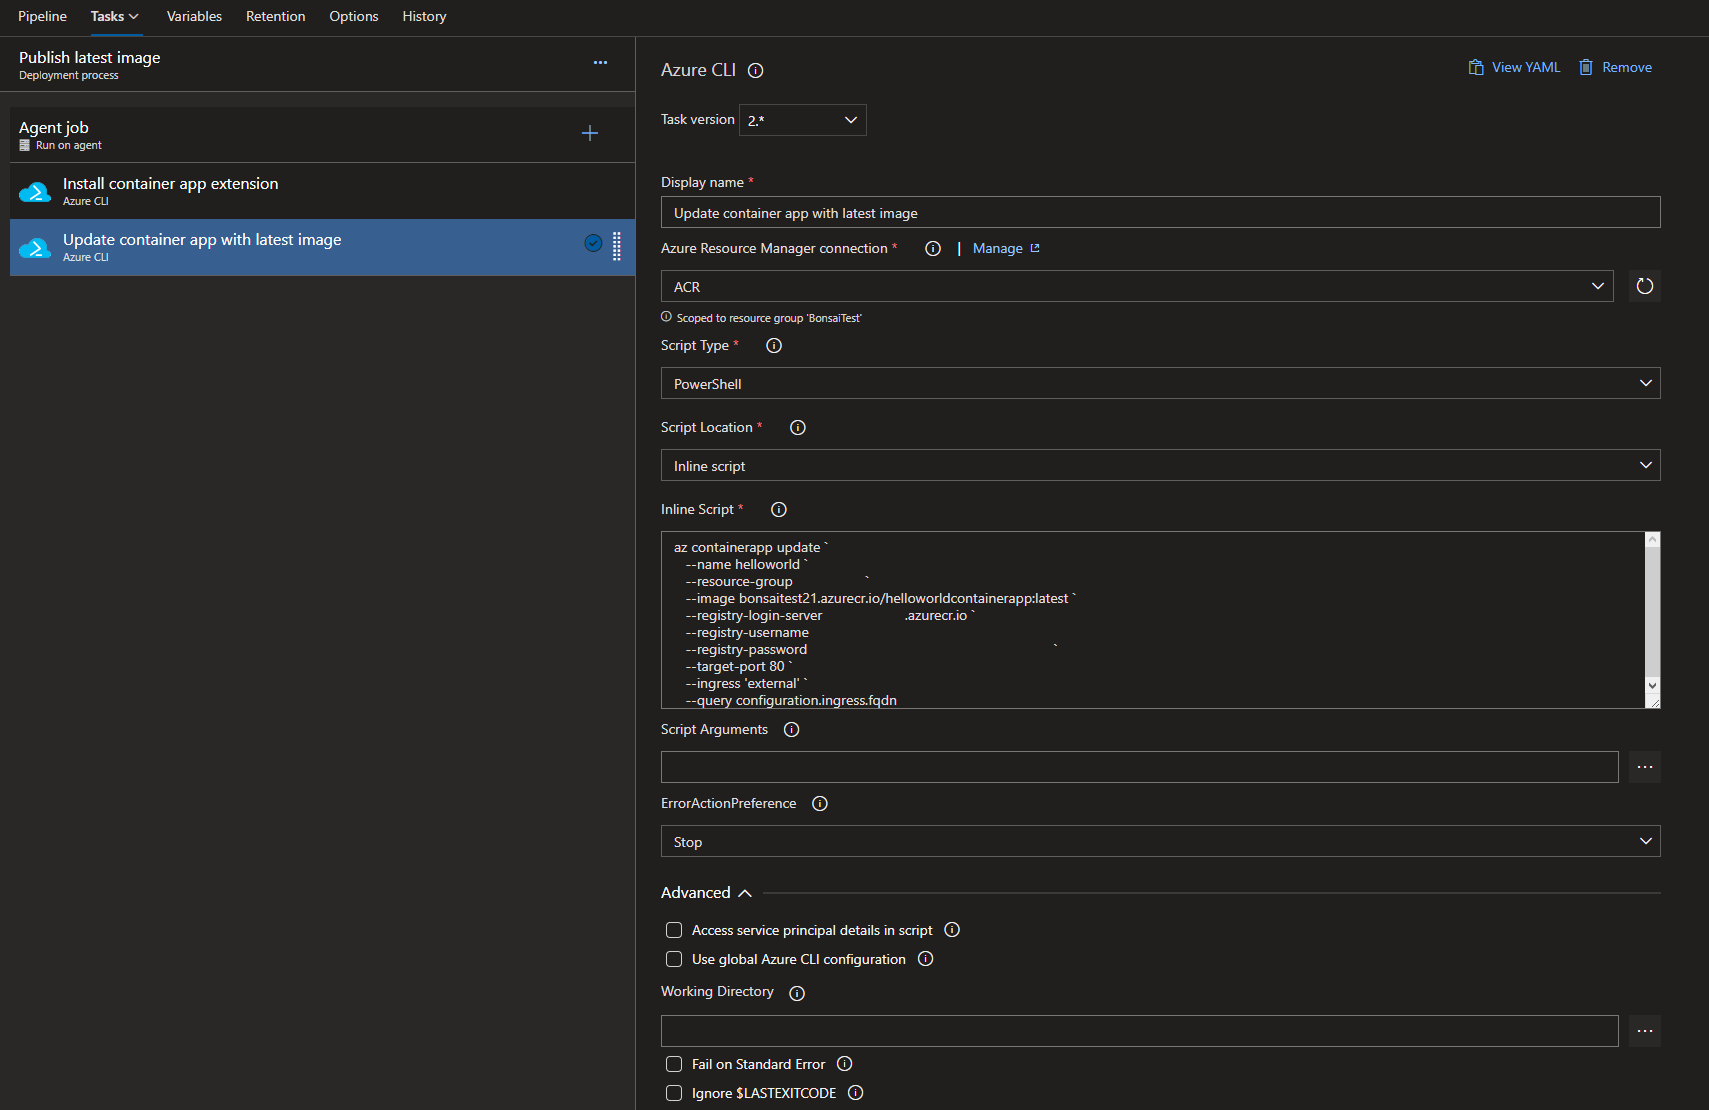
Task: Open the Retention tab
Action: tap(276, 16)
